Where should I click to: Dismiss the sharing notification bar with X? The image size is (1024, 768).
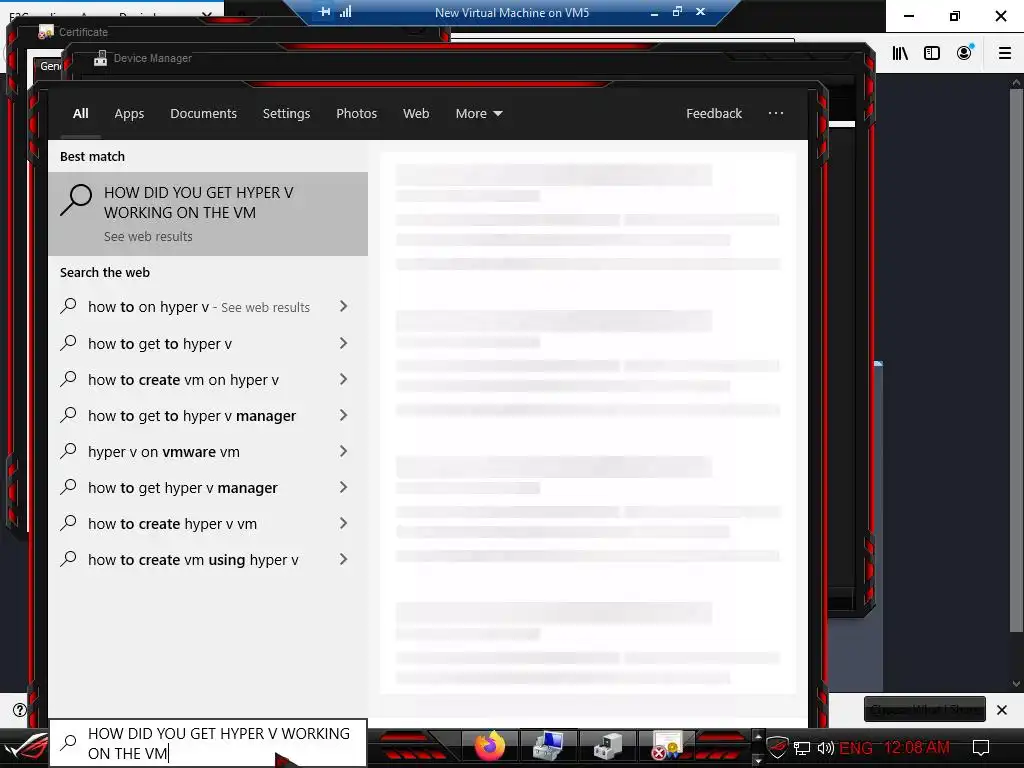(x=1002, y=710)
